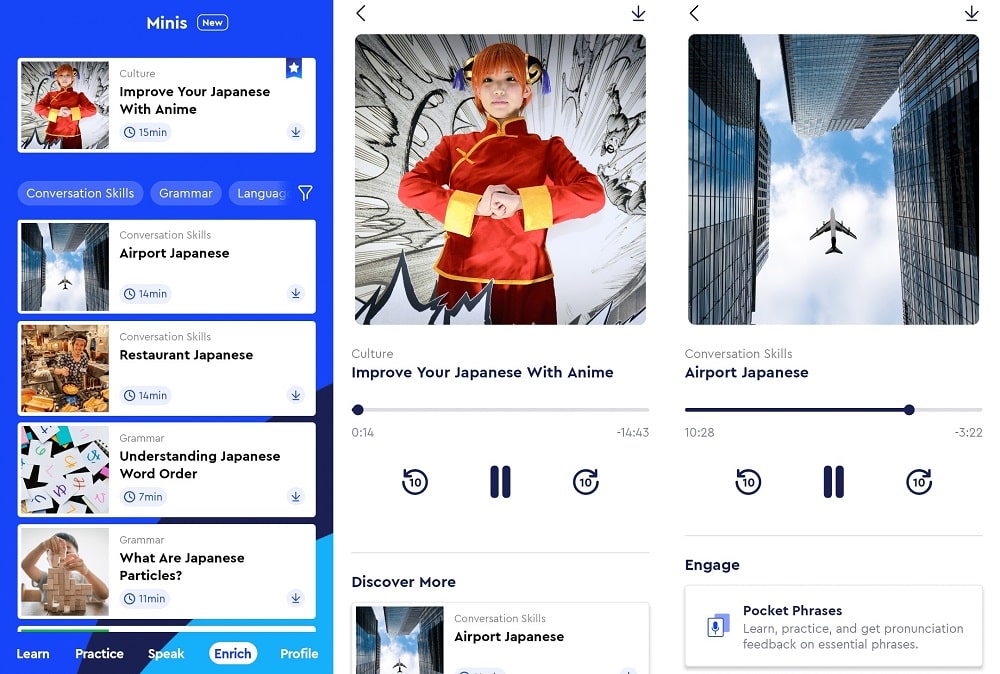
Task: Click the Restaurant Japanese thumbnail image
Action: (65, 369)
